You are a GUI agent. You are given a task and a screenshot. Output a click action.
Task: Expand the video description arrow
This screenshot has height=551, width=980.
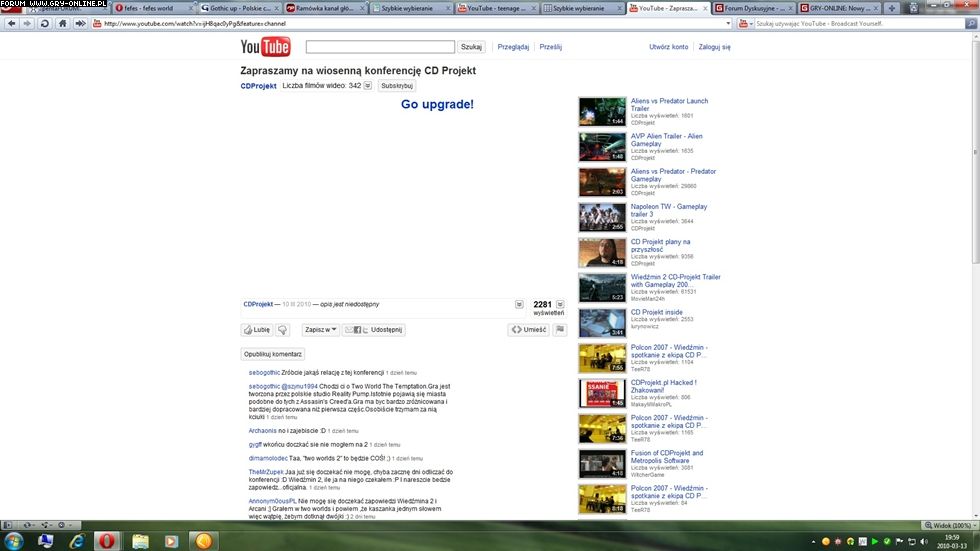click(519, 304)
